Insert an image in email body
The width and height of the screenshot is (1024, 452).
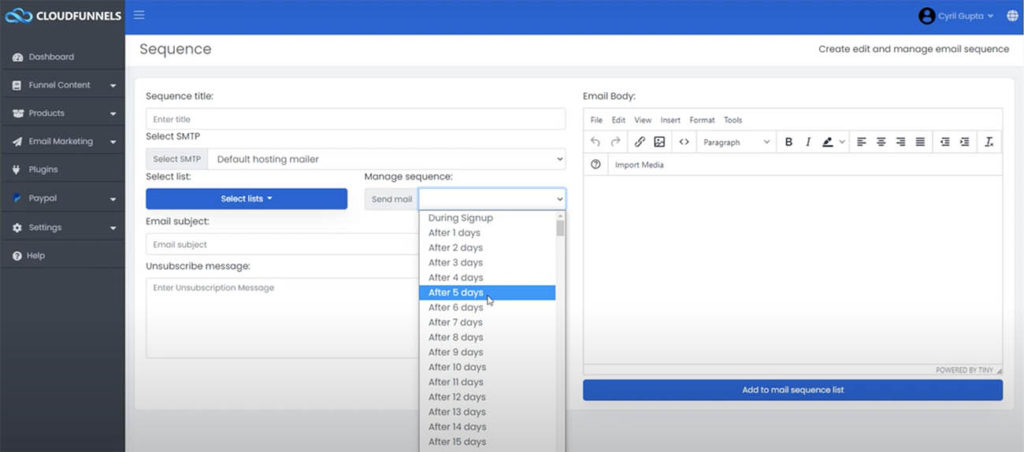click(660, 142)
